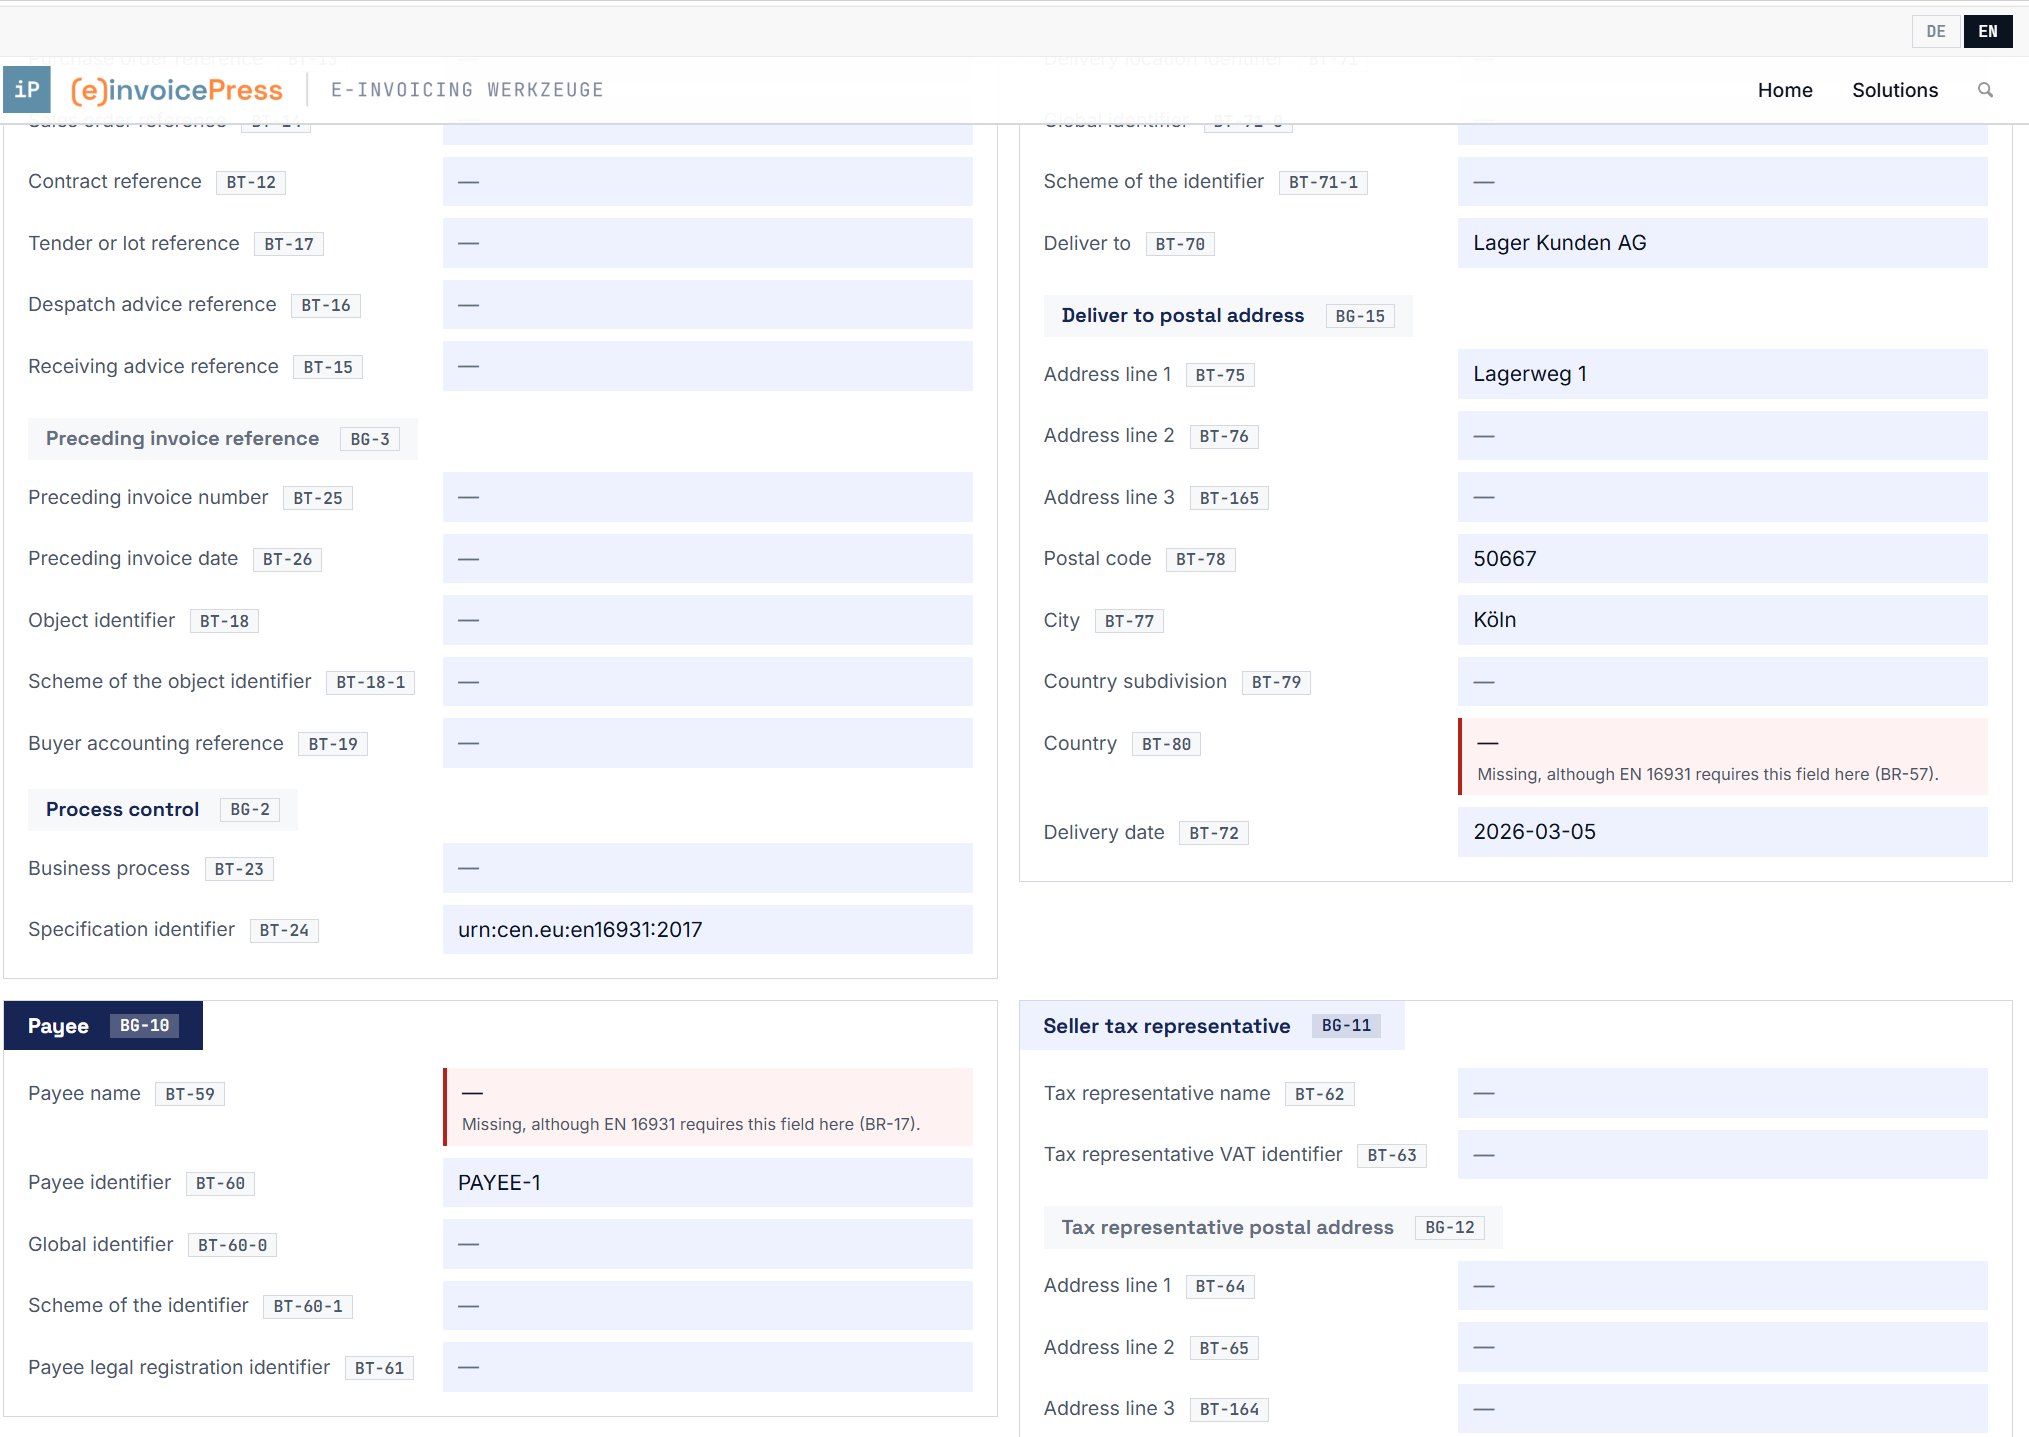
Task: Open the search magnifier icon
Action: click(x=1985, y=90)
